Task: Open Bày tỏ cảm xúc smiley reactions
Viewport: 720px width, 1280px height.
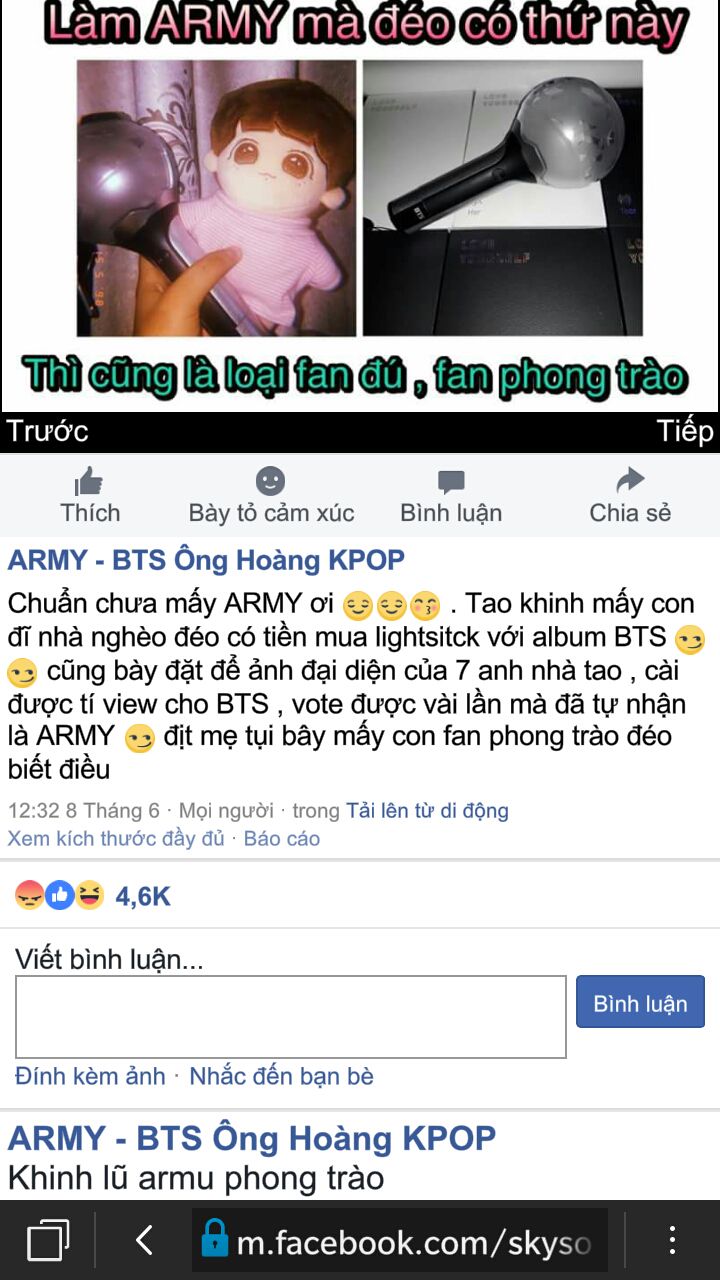Action: [x=270, y=481]
